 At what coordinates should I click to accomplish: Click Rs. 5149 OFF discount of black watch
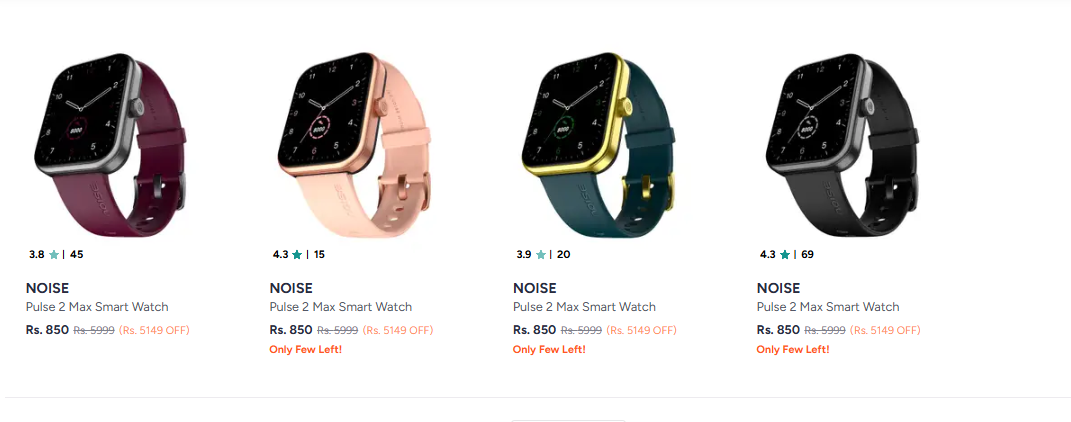[x=884, y=330]
